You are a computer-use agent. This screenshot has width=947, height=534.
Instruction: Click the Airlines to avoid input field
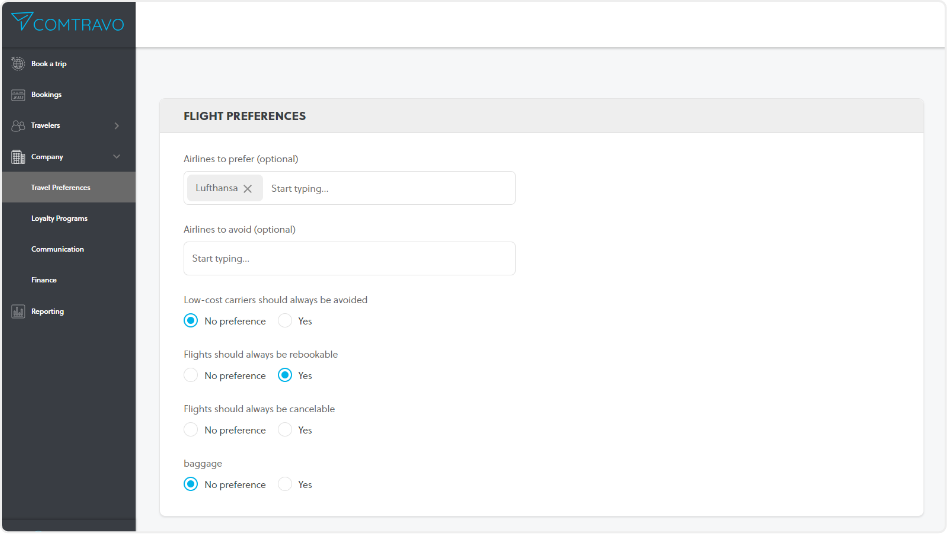tap(350, 259)
